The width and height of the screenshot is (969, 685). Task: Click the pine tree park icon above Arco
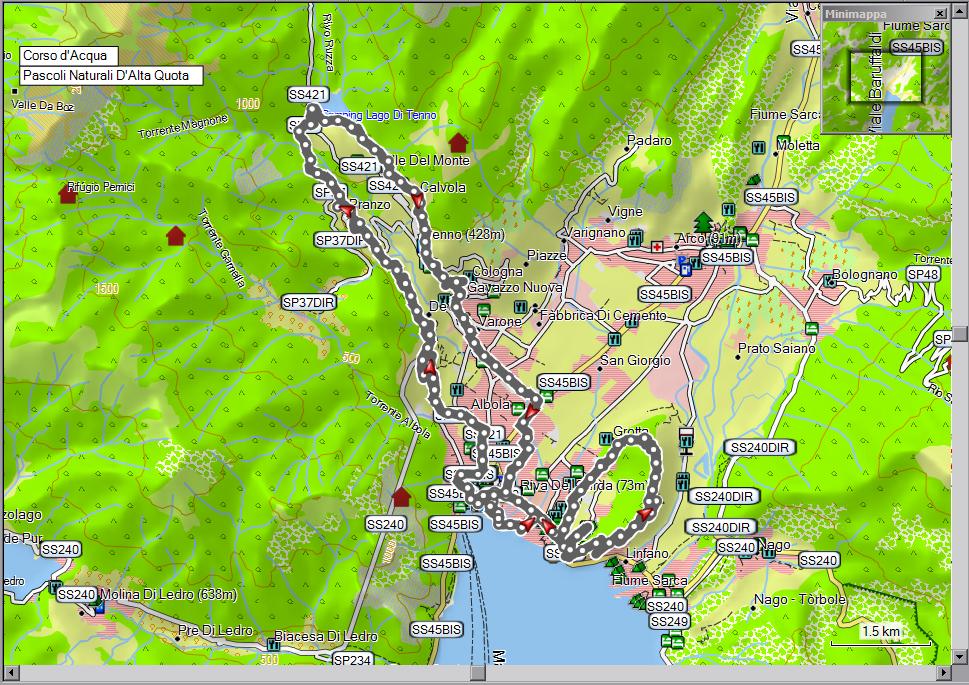pos(703,222)
